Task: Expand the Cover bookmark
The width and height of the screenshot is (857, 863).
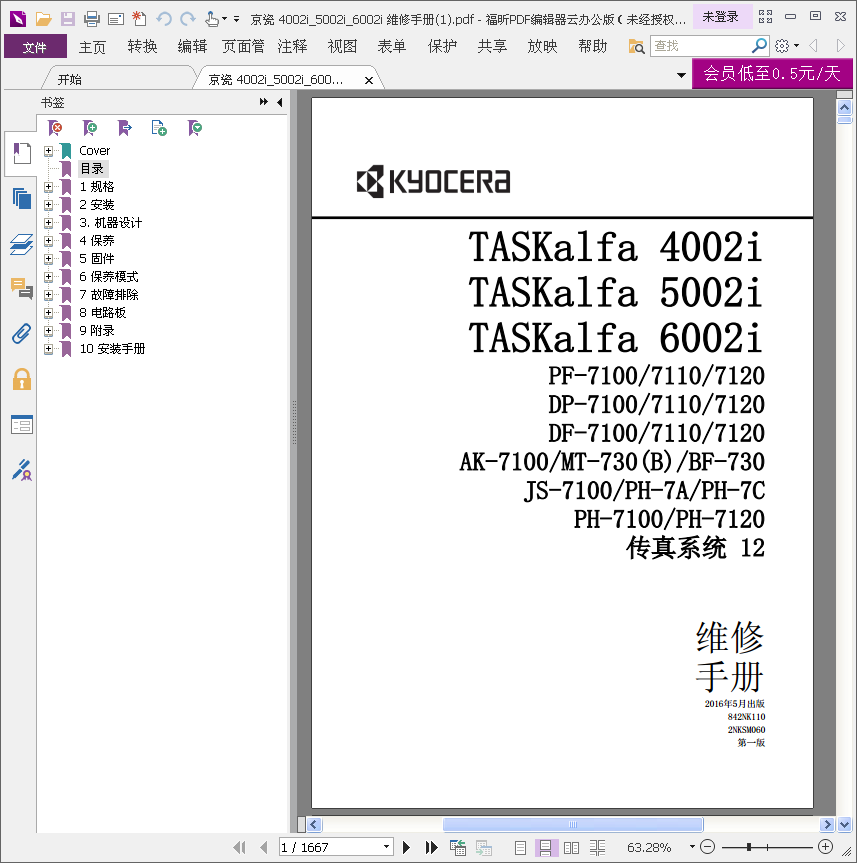Action: 48,150
